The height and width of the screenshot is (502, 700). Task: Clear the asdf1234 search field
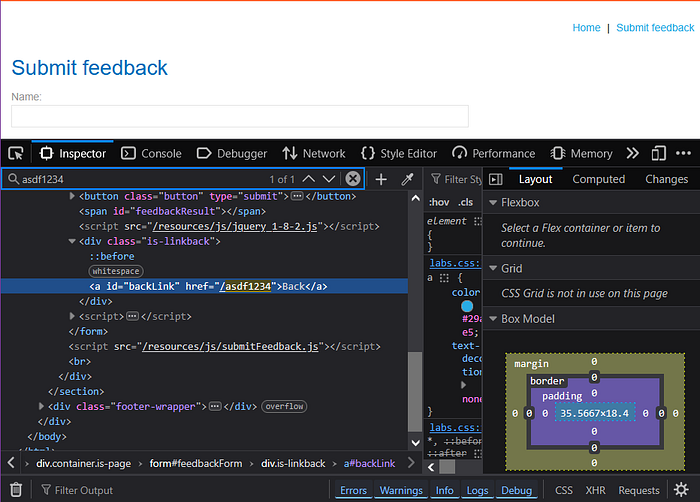(353, 179)
